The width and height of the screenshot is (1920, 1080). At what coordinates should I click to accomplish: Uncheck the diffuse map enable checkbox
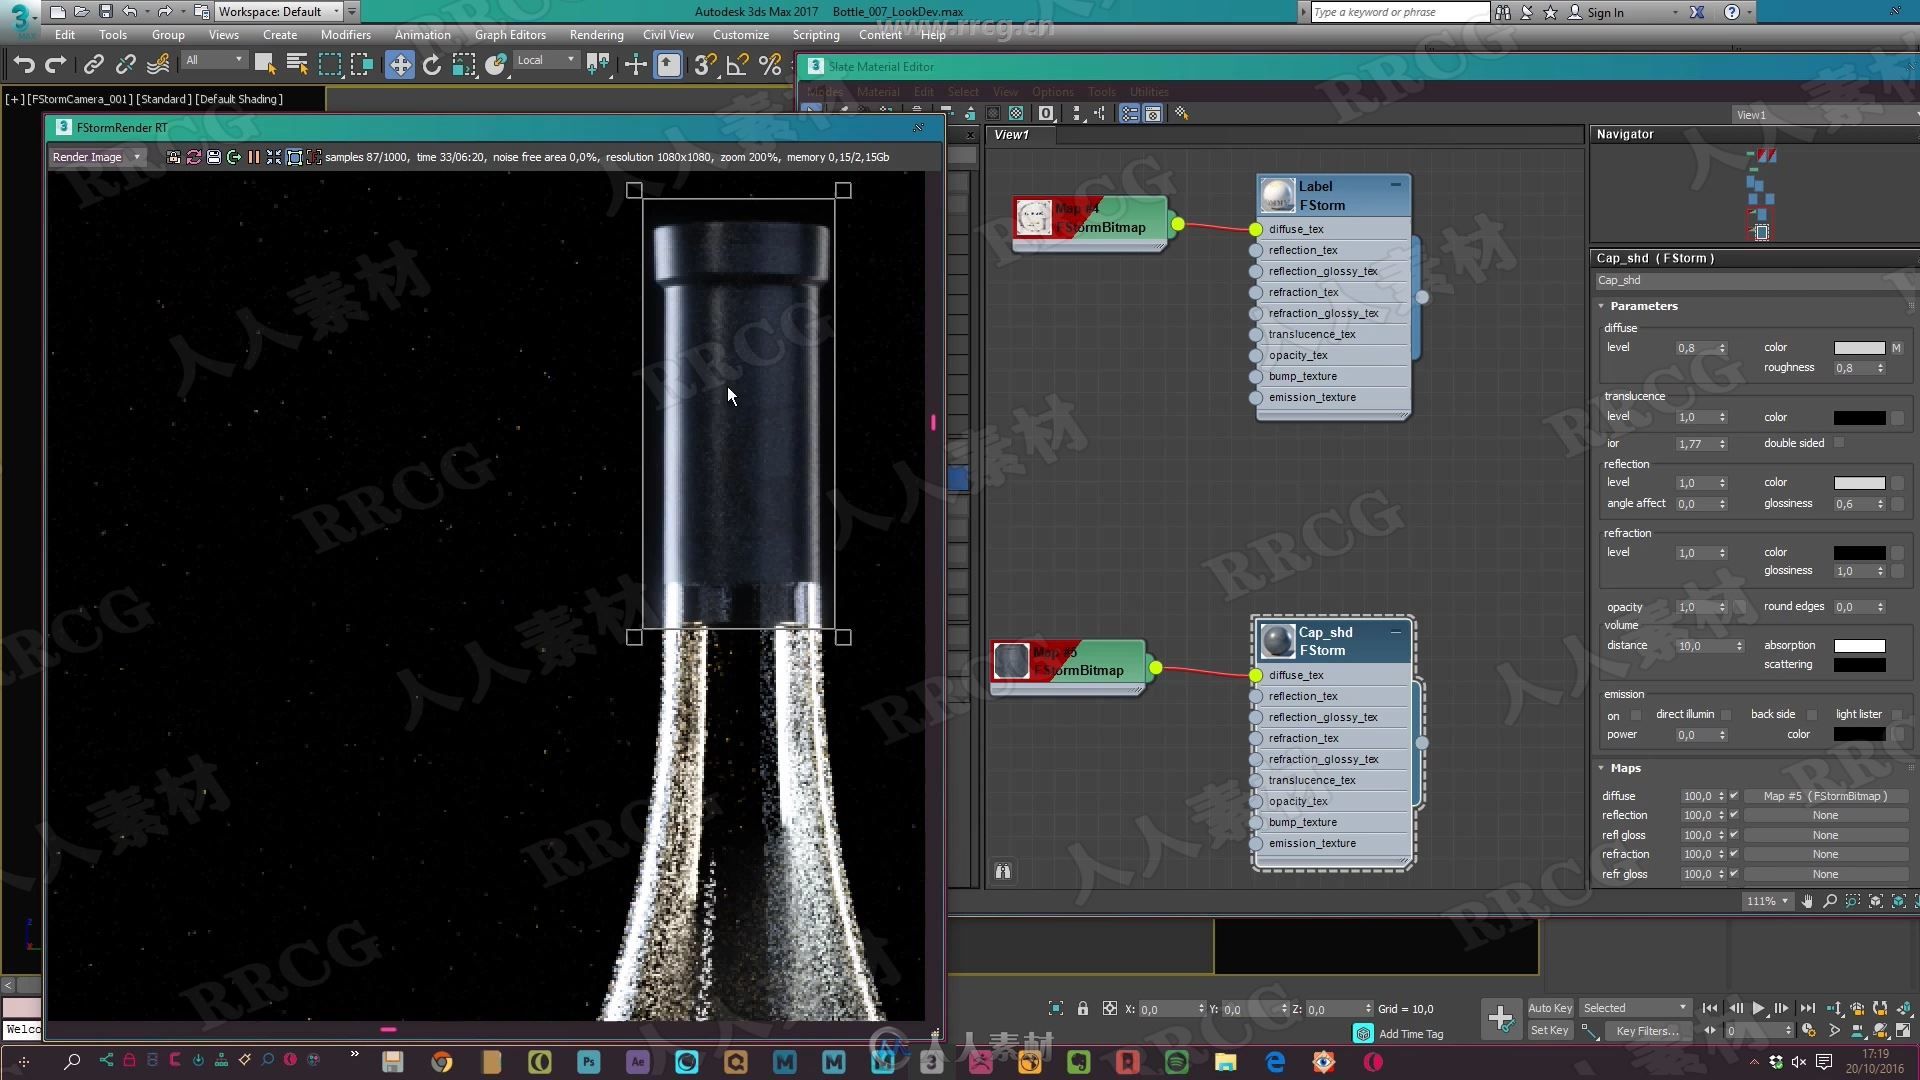1734,796
